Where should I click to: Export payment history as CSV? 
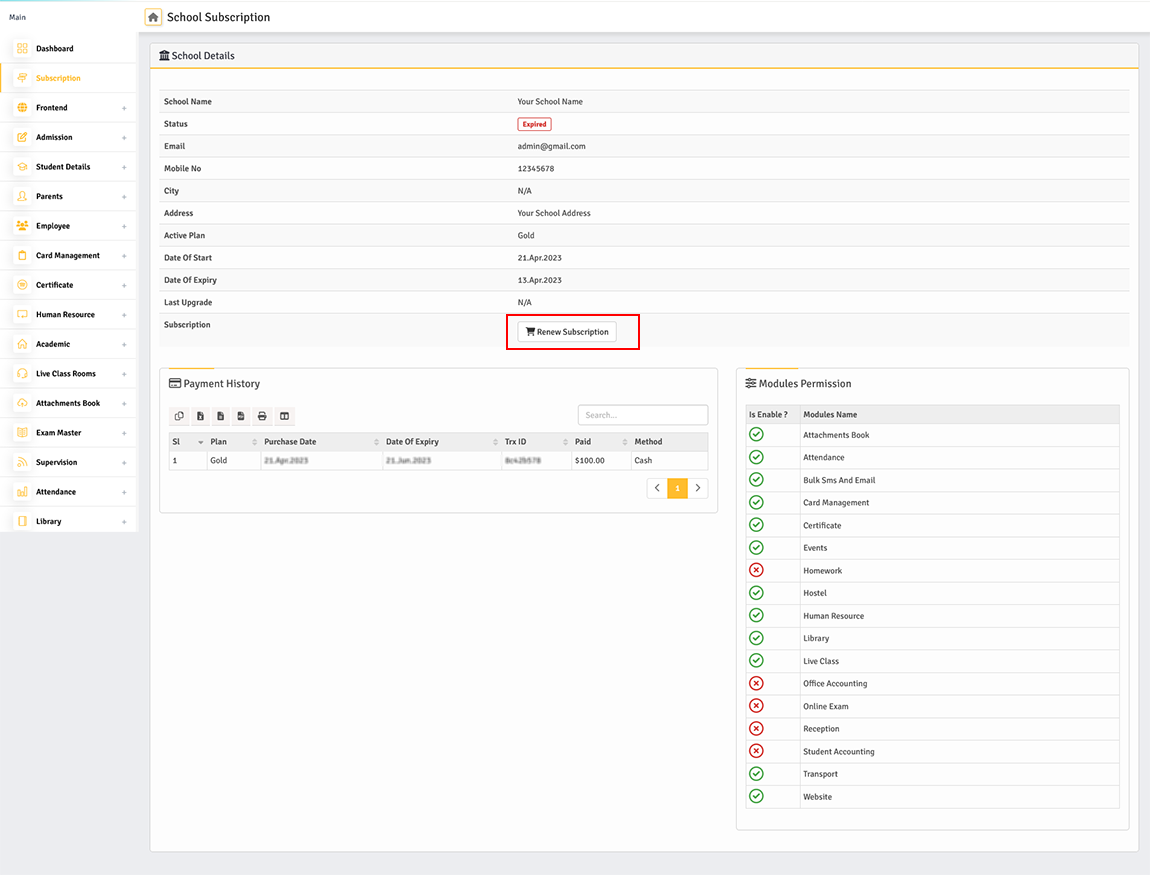tap(221, 416)
